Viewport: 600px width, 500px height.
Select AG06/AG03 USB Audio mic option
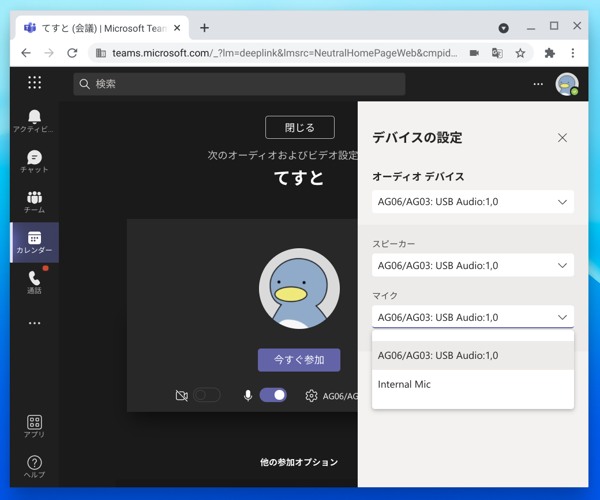pos(473,355)
